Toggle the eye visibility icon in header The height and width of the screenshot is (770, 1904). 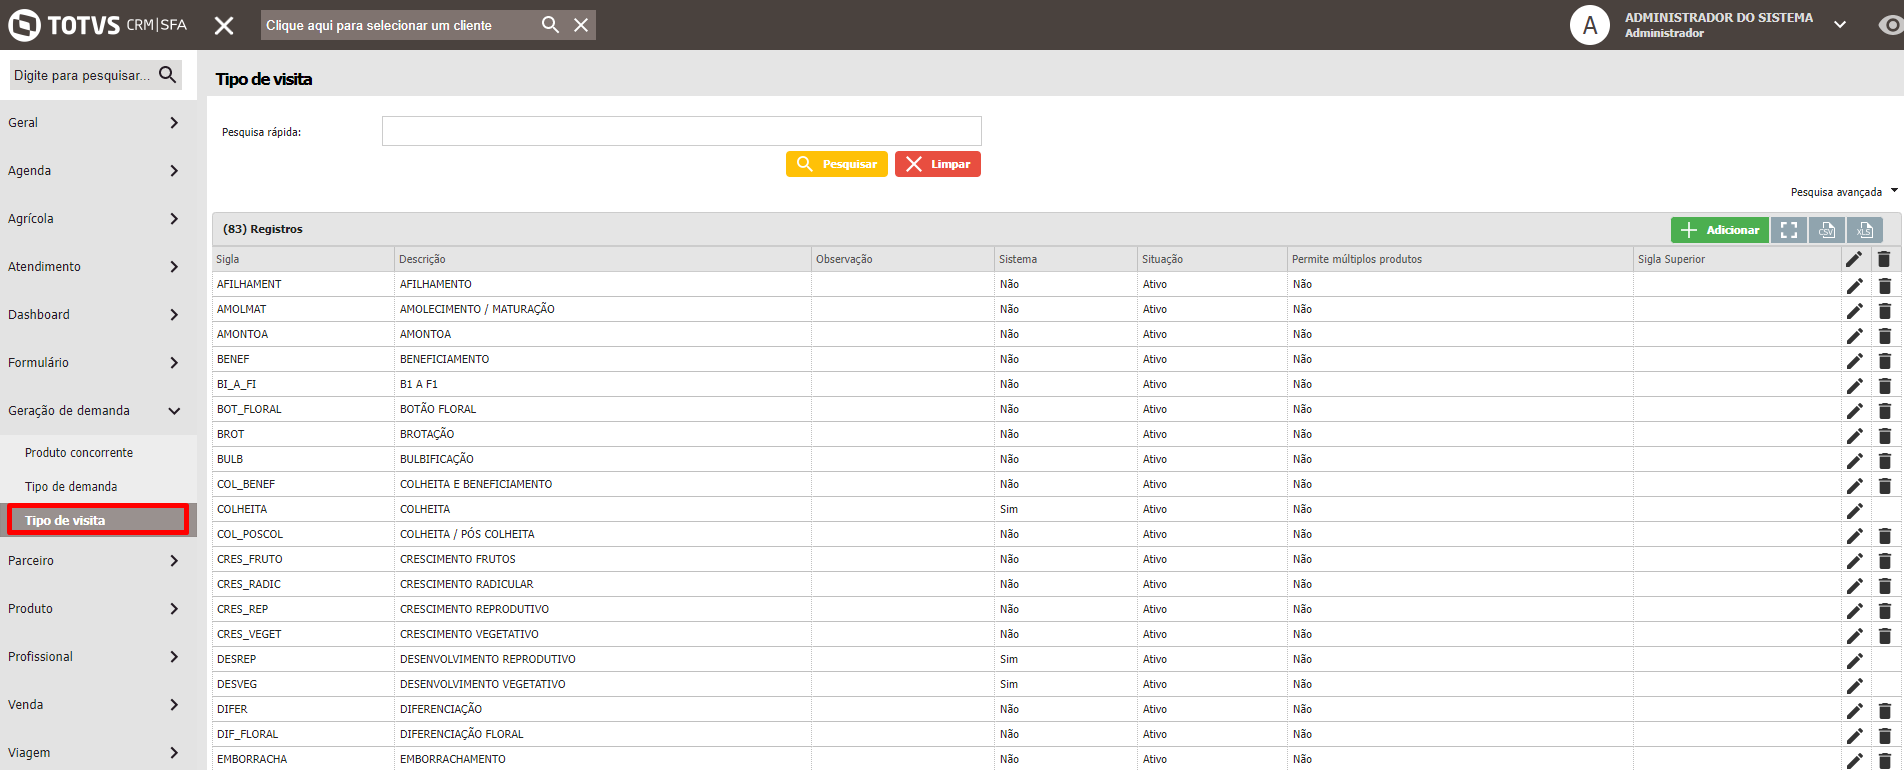pos(1890,25)
